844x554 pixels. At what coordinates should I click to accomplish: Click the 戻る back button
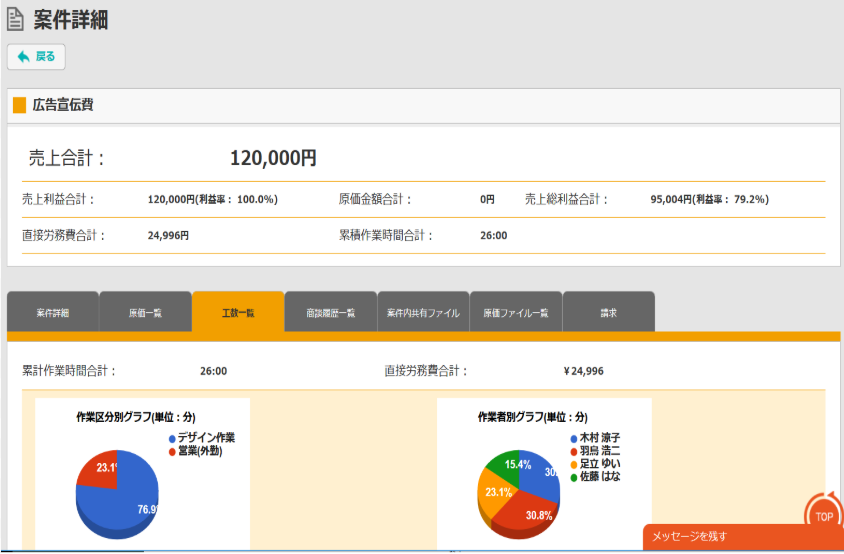click(x=36, y=57)
